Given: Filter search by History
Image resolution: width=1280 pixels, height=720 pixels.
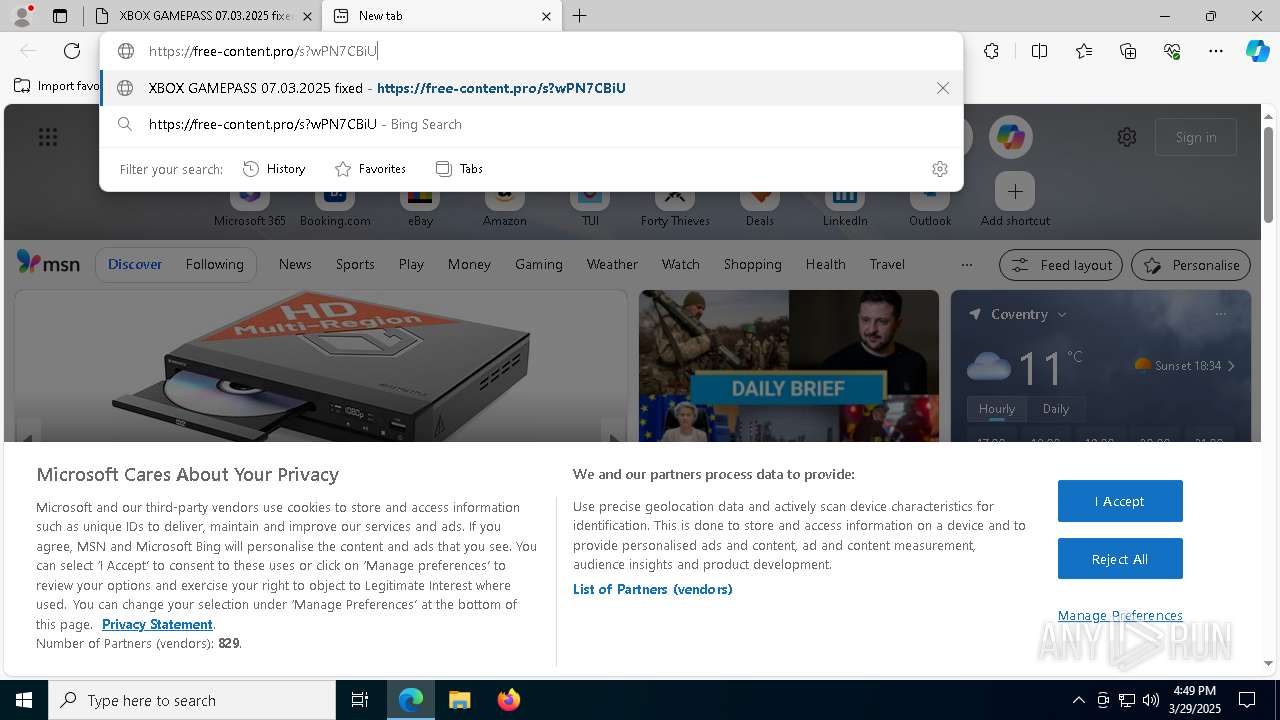Looking at the screenshot, I should coord(274,169).
